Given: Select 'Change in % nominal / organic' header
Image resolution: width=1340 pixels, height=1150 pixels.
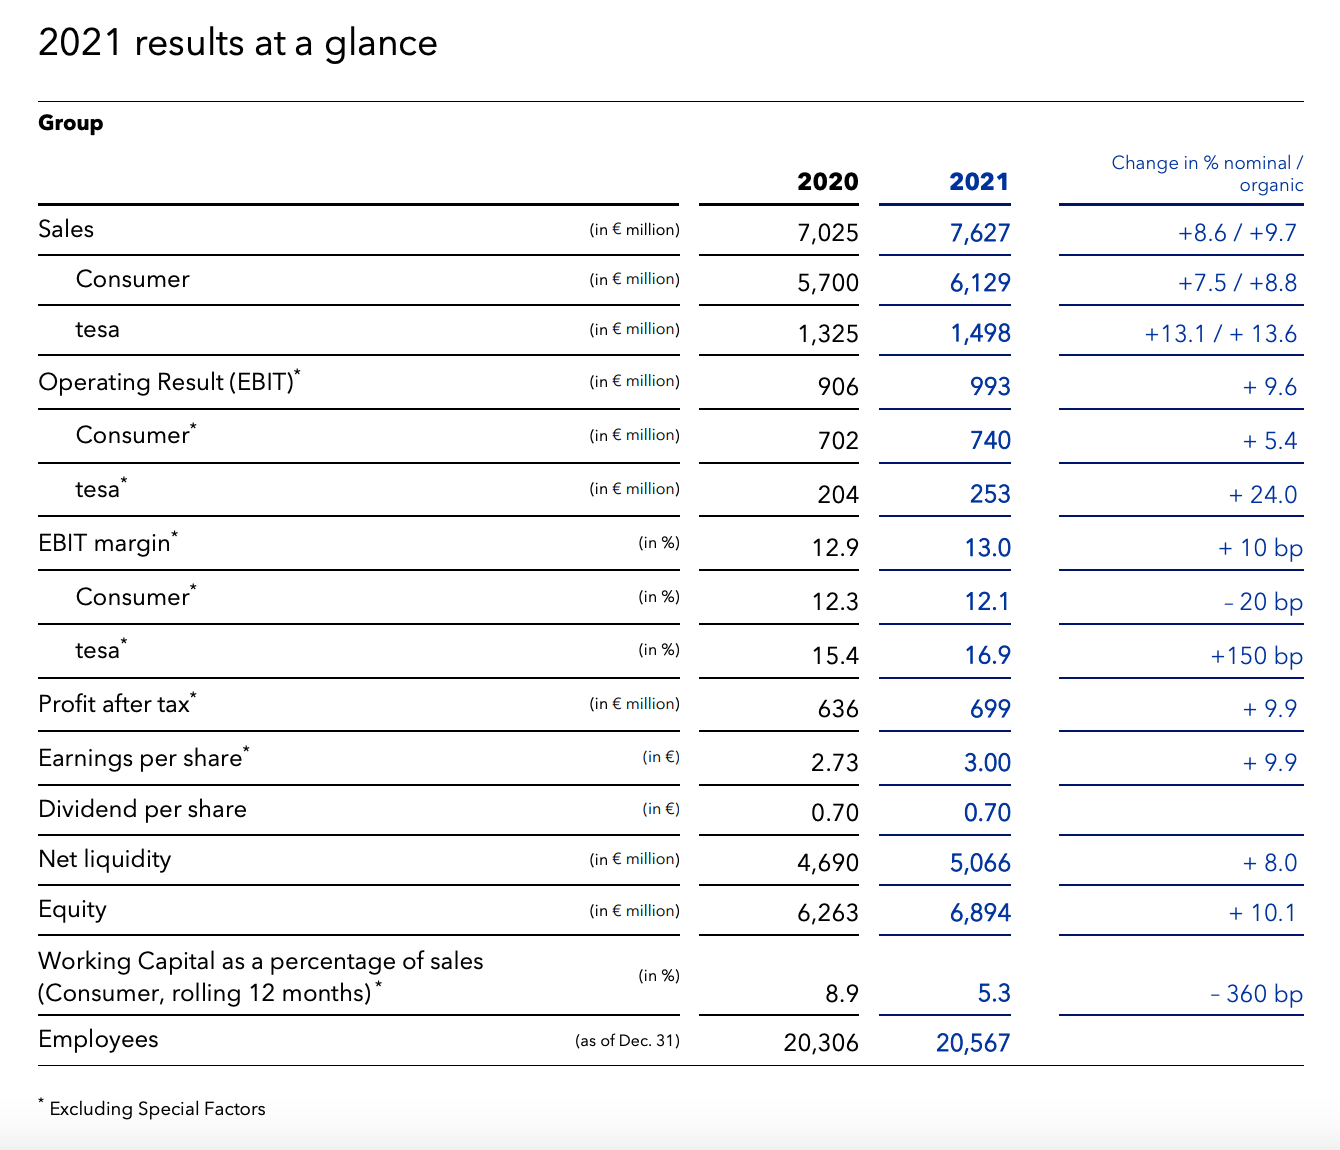Looking at the screenshot, I should [1206, 173].
